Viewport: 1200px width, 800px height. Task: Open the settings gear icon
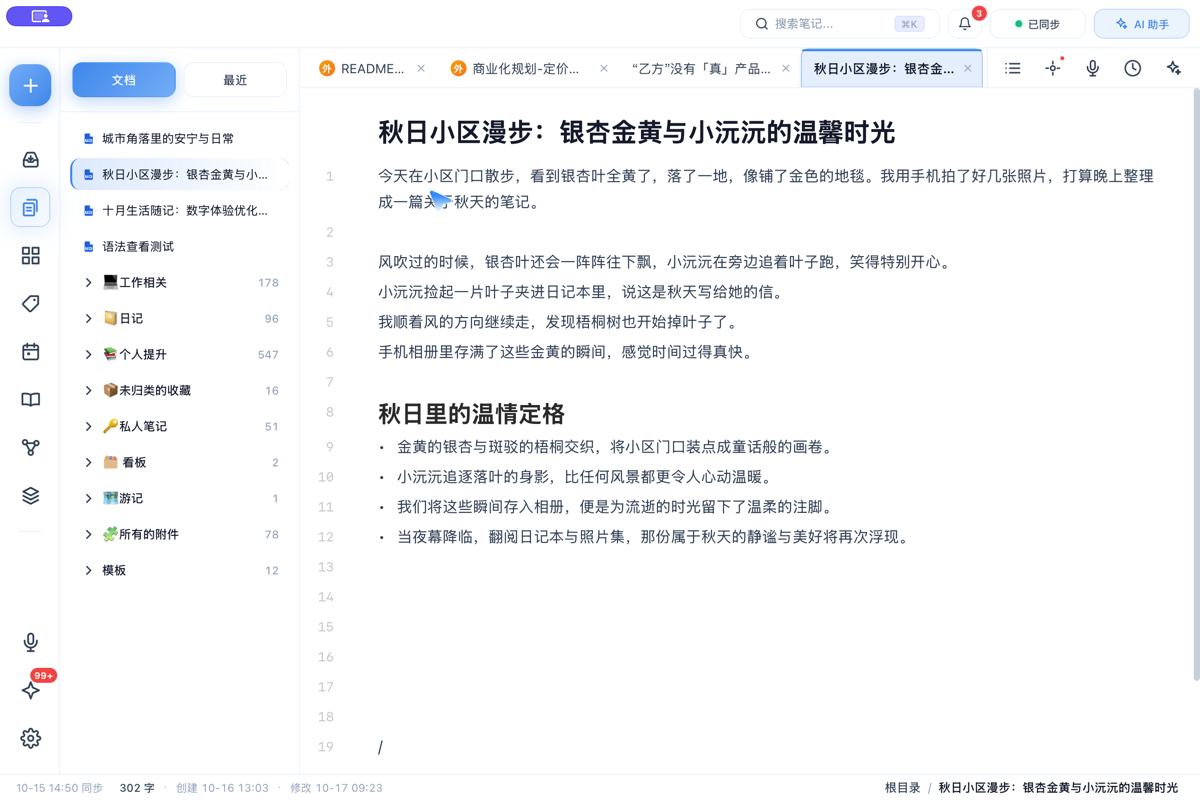click(30, 738)
